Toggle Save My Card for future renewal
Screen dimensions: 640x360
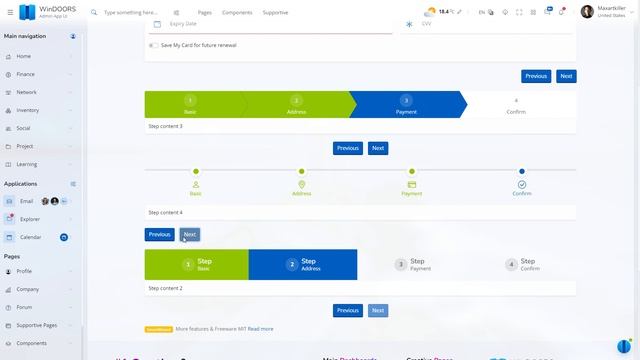(153, 45)
